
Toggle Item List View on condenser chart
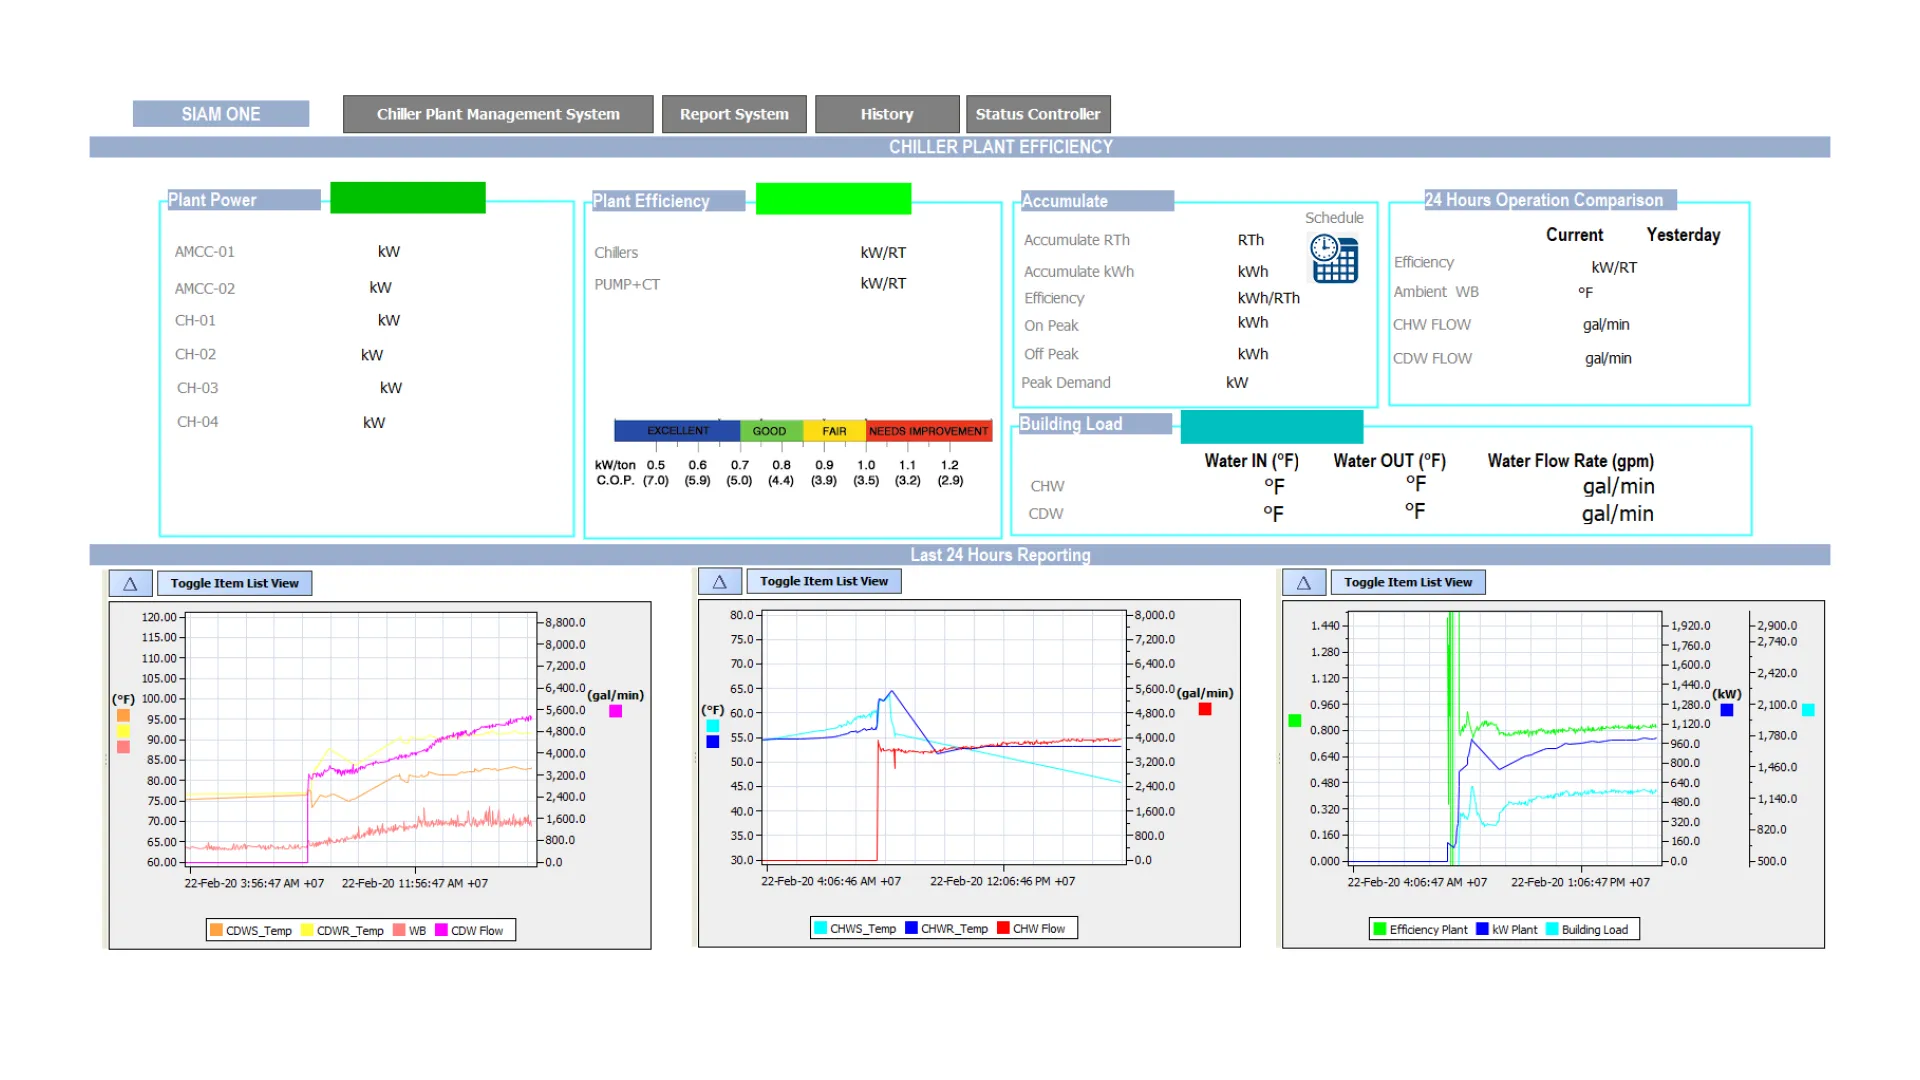point(234,584)
